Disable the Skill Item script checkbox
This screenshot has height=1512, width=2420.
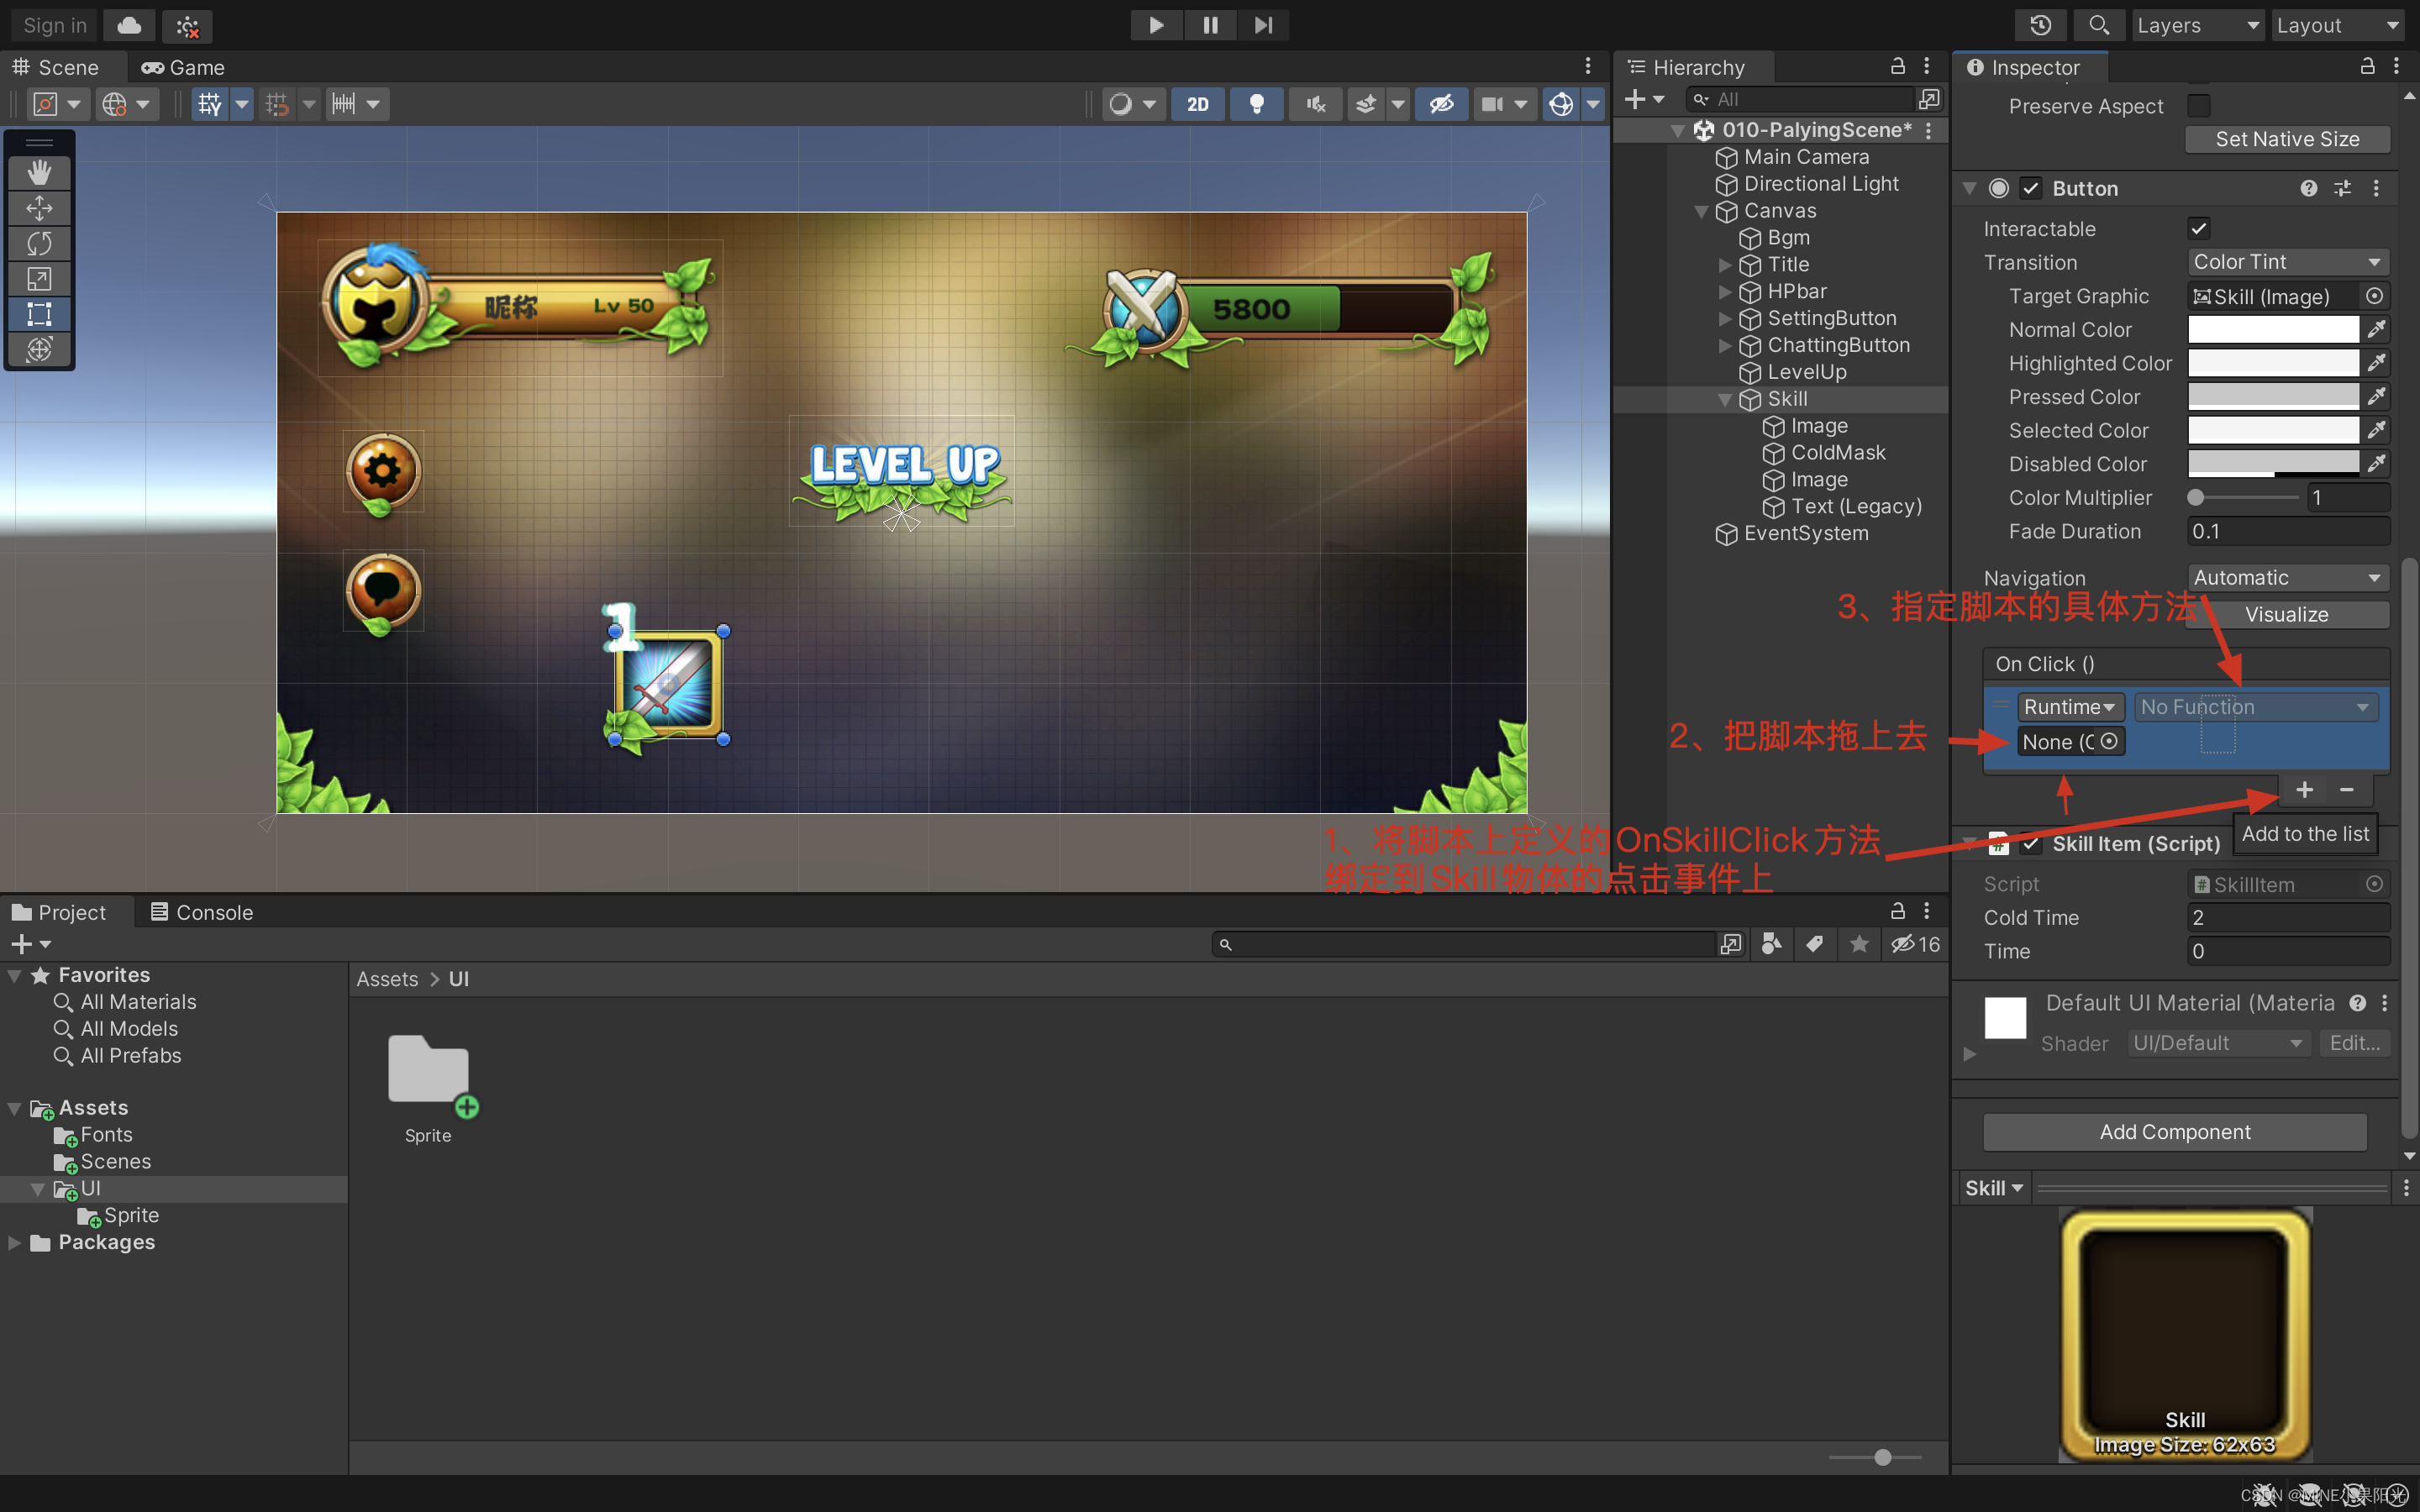click(x=2031, y=844)
